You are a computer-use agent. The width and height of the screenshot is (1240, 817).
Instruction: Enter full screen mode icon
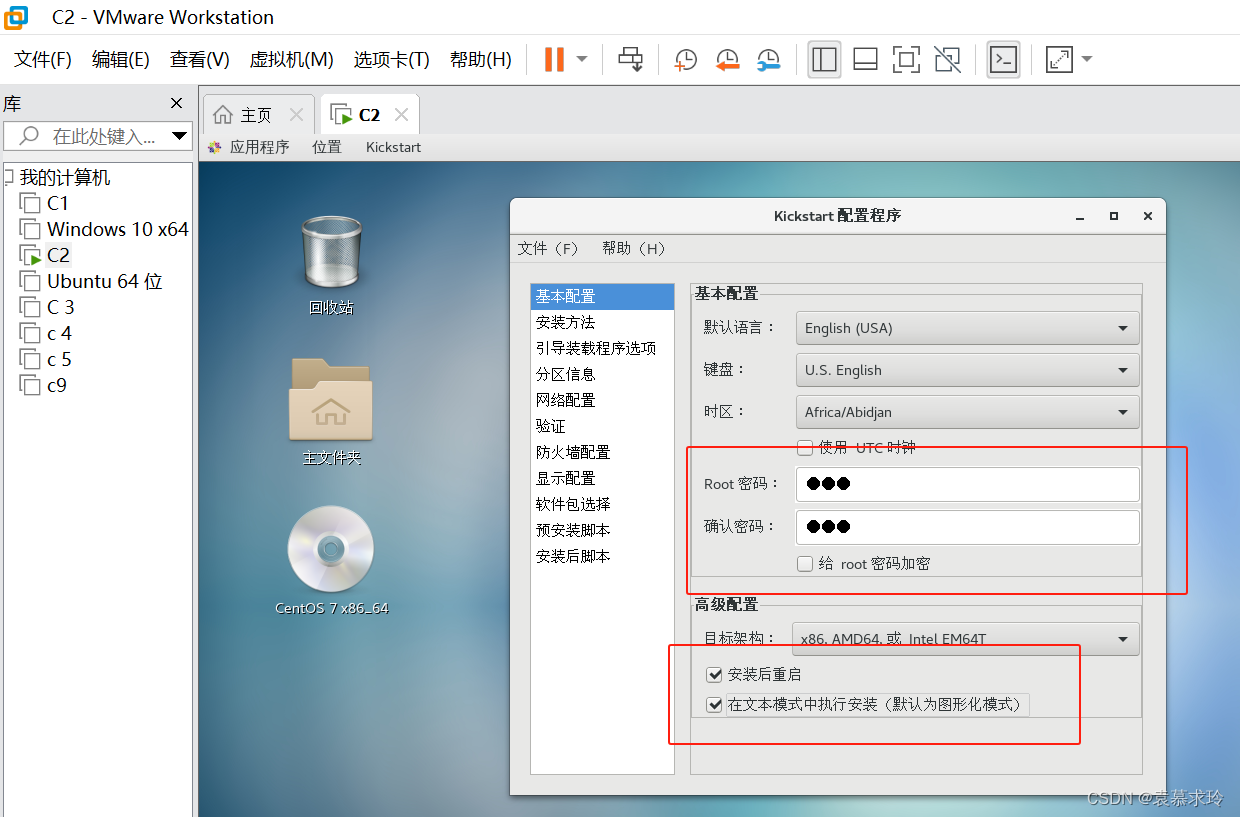click(x=907, y=60)
